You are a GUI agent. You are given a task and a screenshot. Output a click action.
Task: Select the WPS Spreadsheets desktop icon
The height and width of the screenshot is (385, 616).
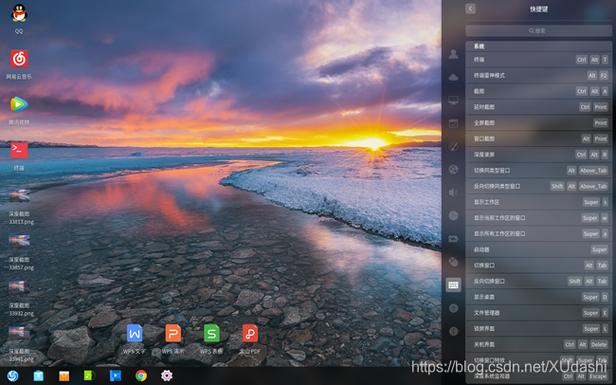211,334
